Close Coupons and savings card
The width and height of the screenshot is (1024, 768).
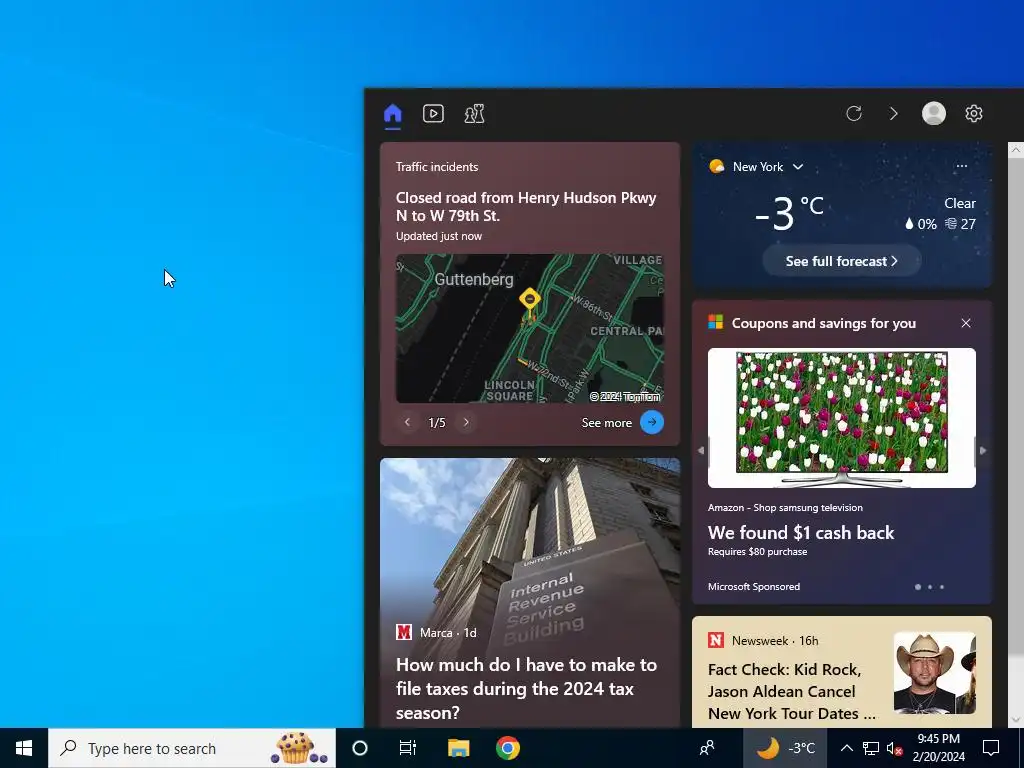966,323
